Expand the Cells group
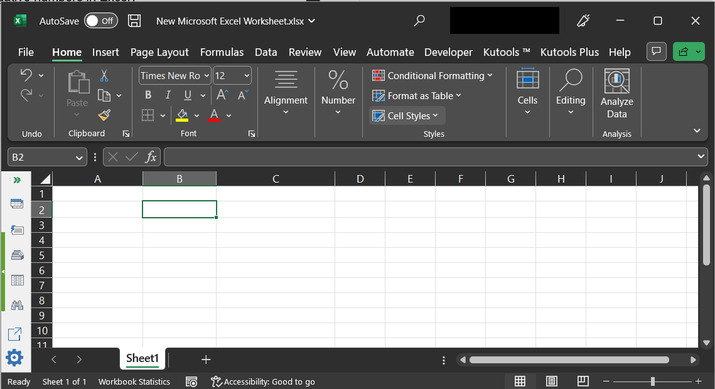The image size is (715, 389). click(x=528, y=93)
